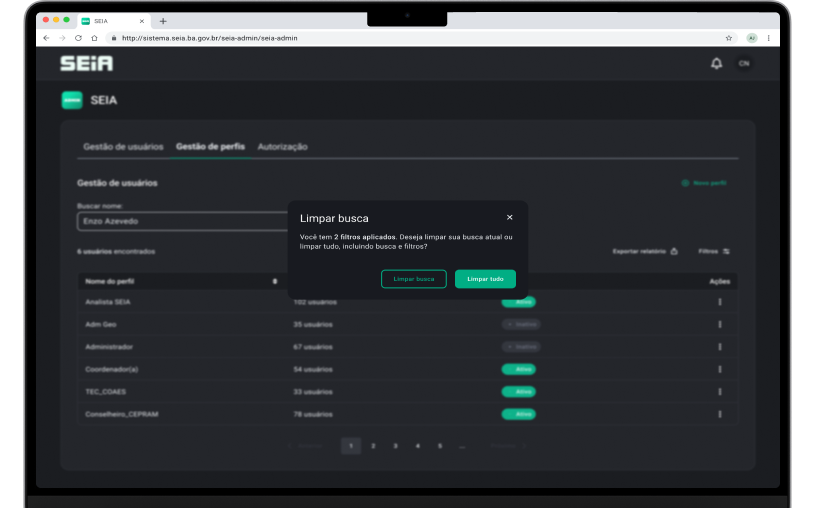The width and height of the screenshot is (821, 508).
Task: Open actions menu for Analista SEIA
Action: pyautogui.click(x=719, y=302)
